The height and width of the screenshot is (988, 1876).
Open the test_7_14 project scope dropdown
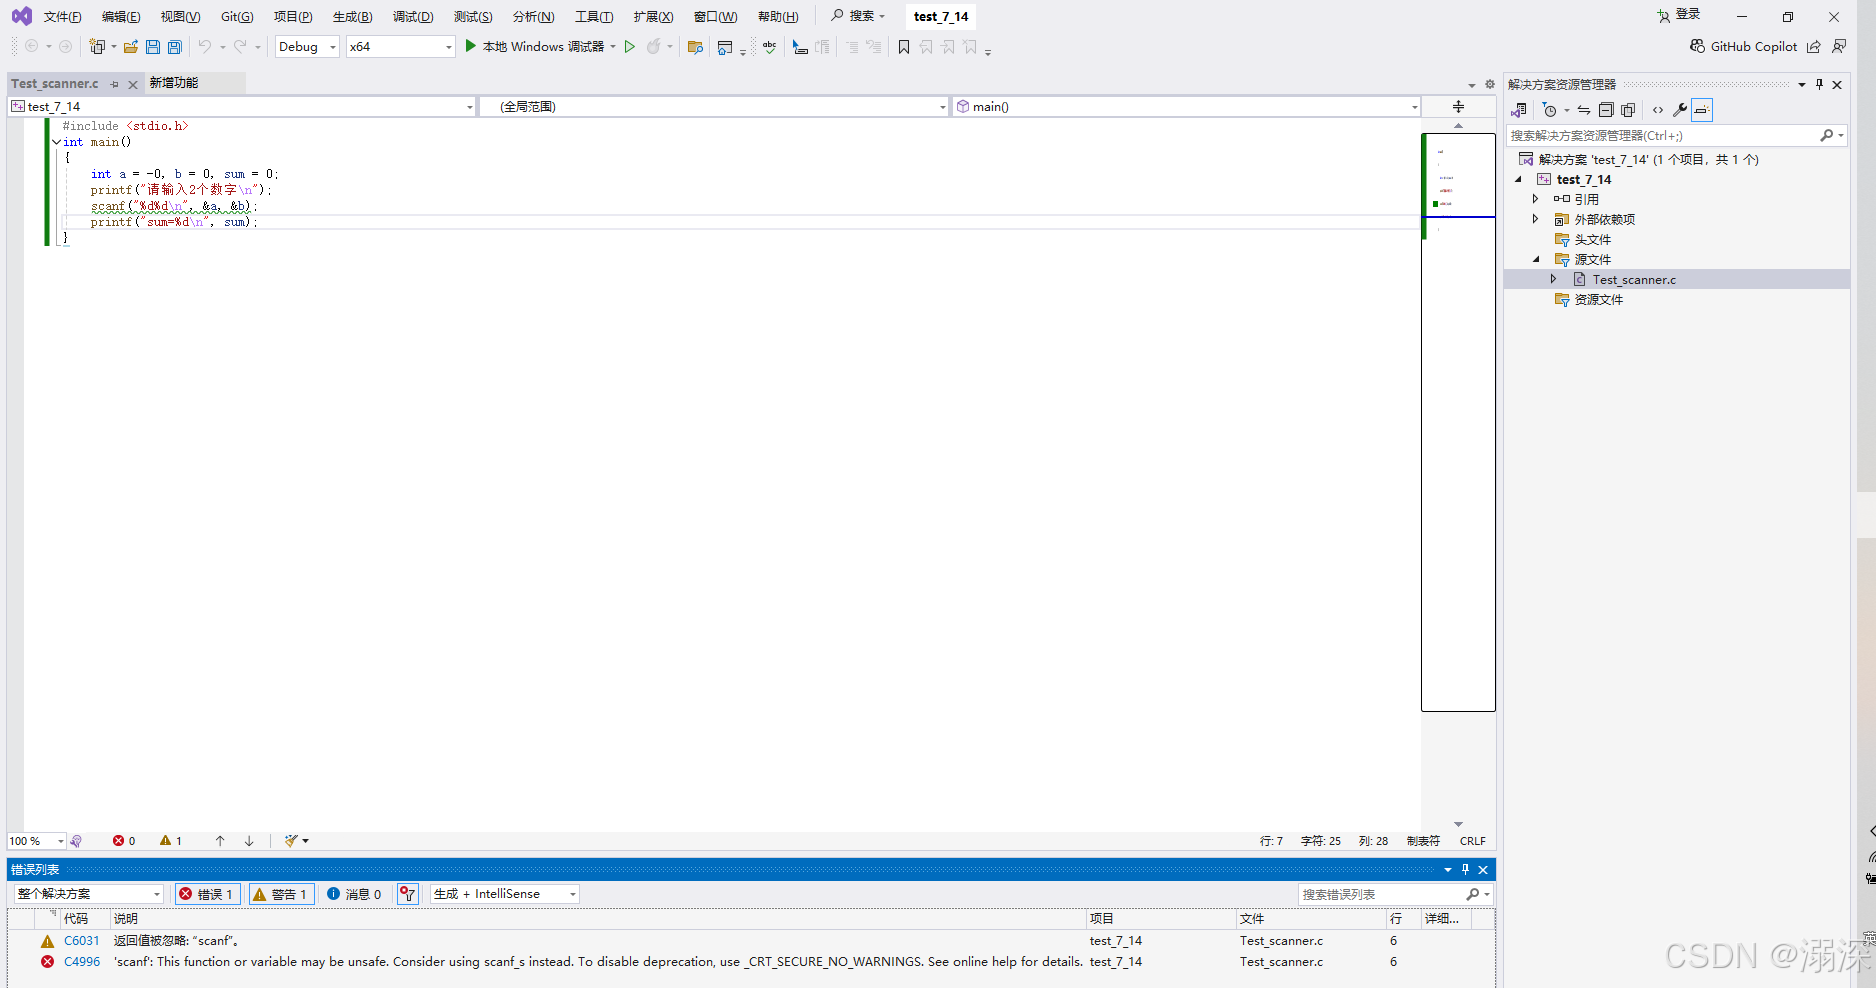click(x=241, y=107)
